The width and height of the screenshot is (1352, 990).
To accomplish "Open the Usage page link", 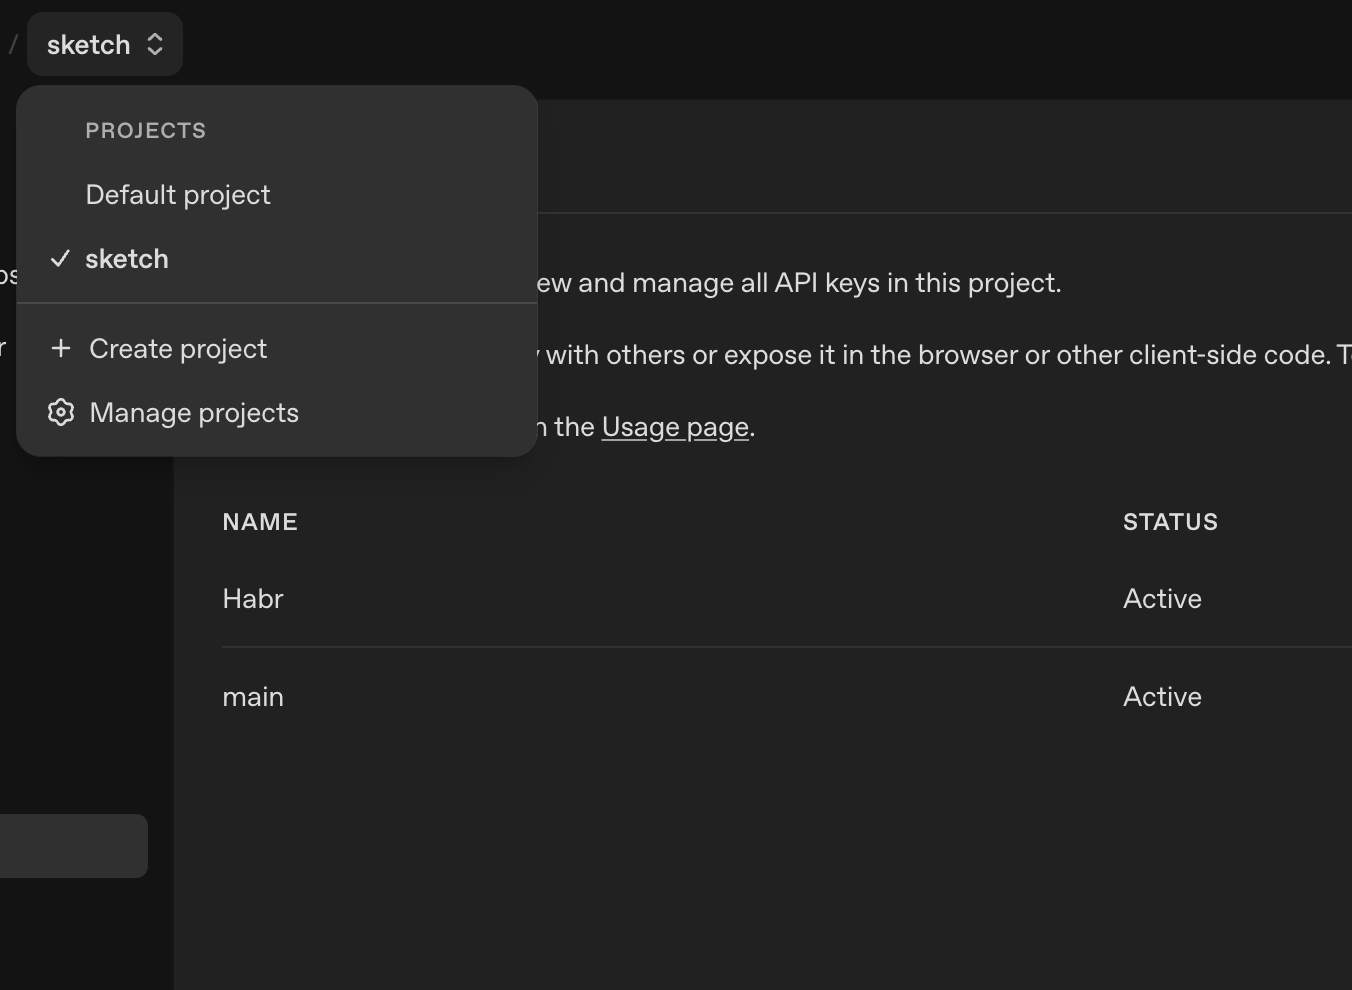I will tap(675, 427).
